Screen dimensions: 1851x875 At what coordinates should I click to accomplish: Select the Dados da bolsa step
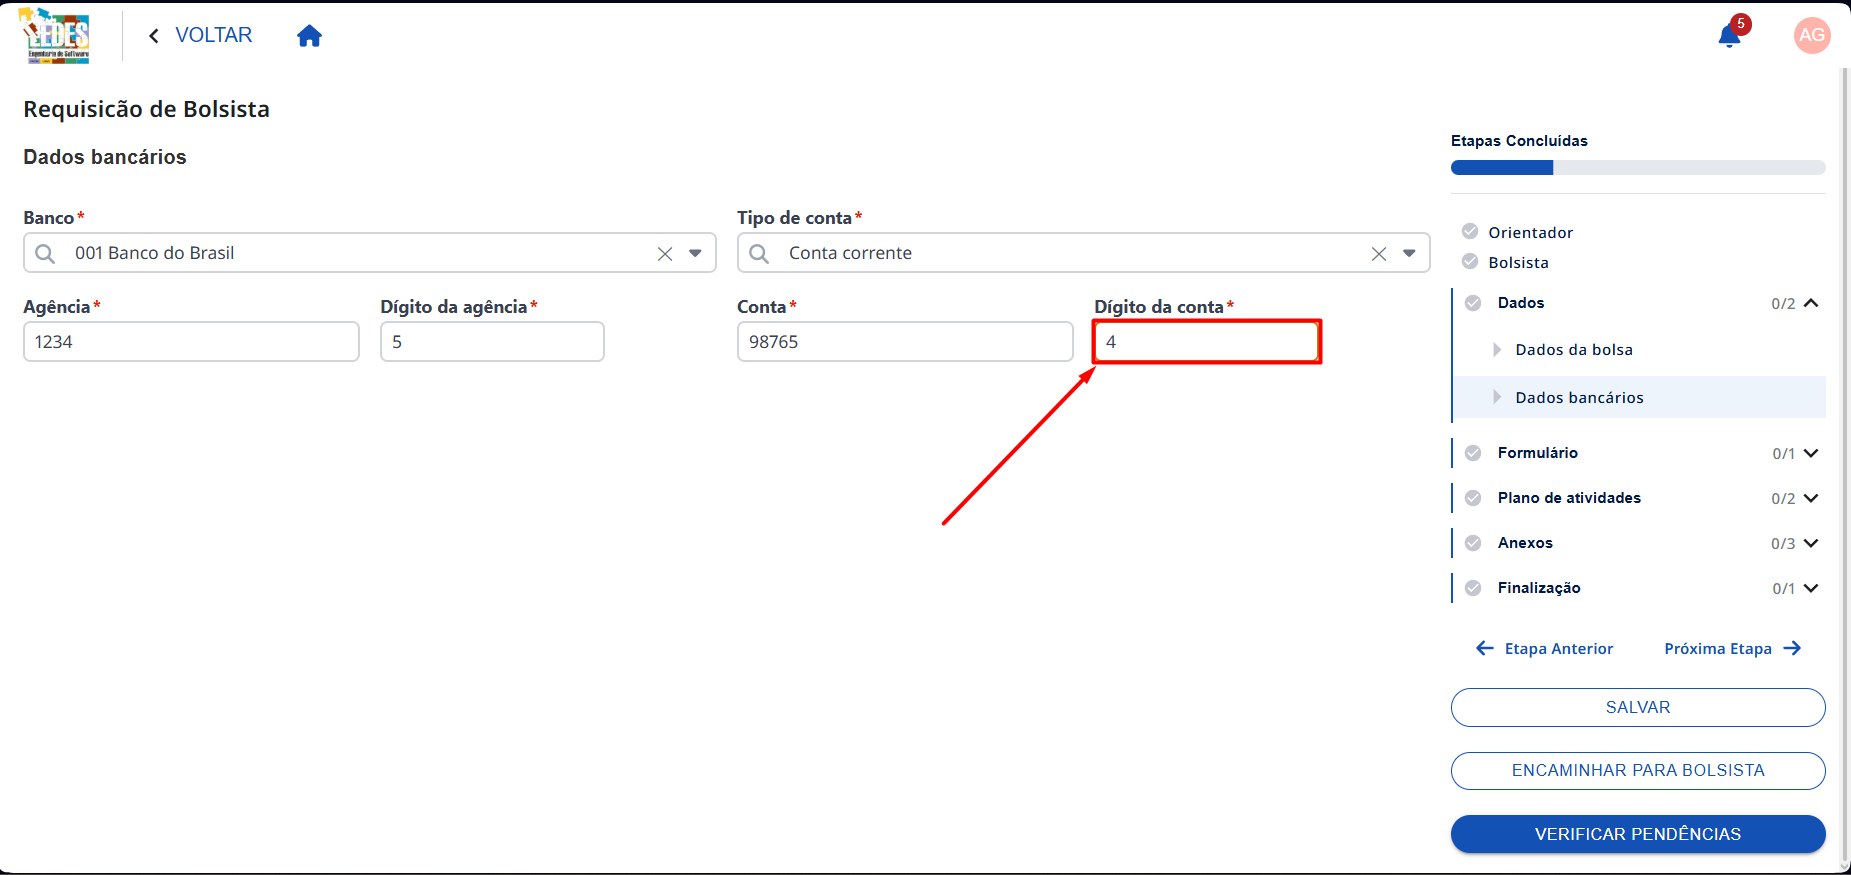1574,350
